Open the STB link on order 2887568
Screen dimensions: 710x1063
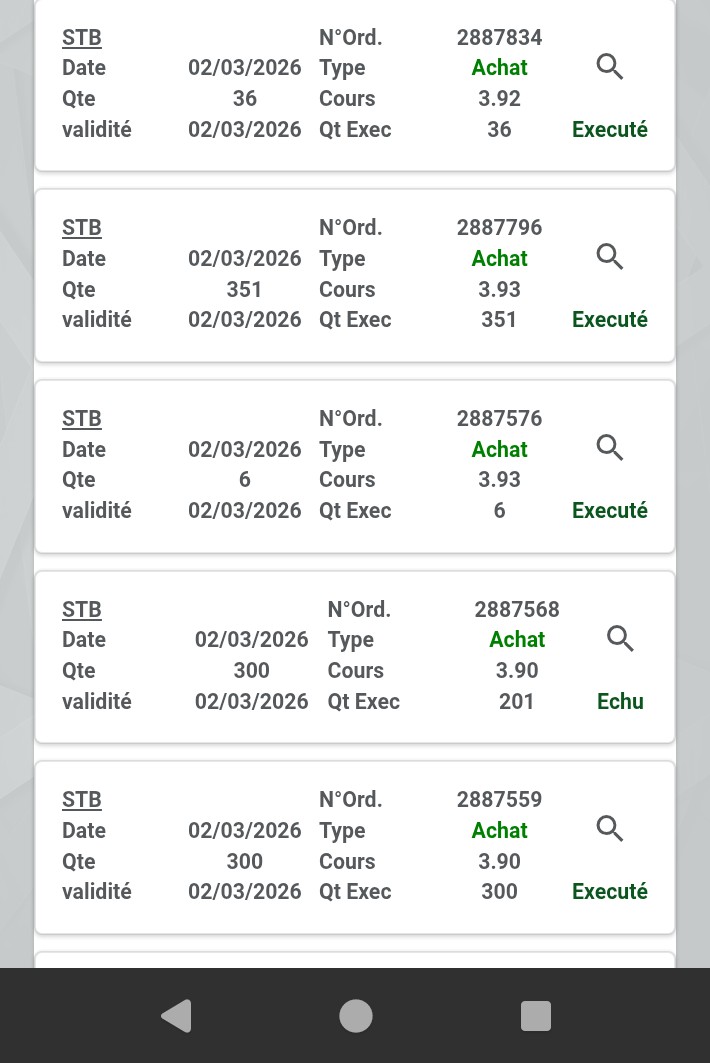point(82,610)
